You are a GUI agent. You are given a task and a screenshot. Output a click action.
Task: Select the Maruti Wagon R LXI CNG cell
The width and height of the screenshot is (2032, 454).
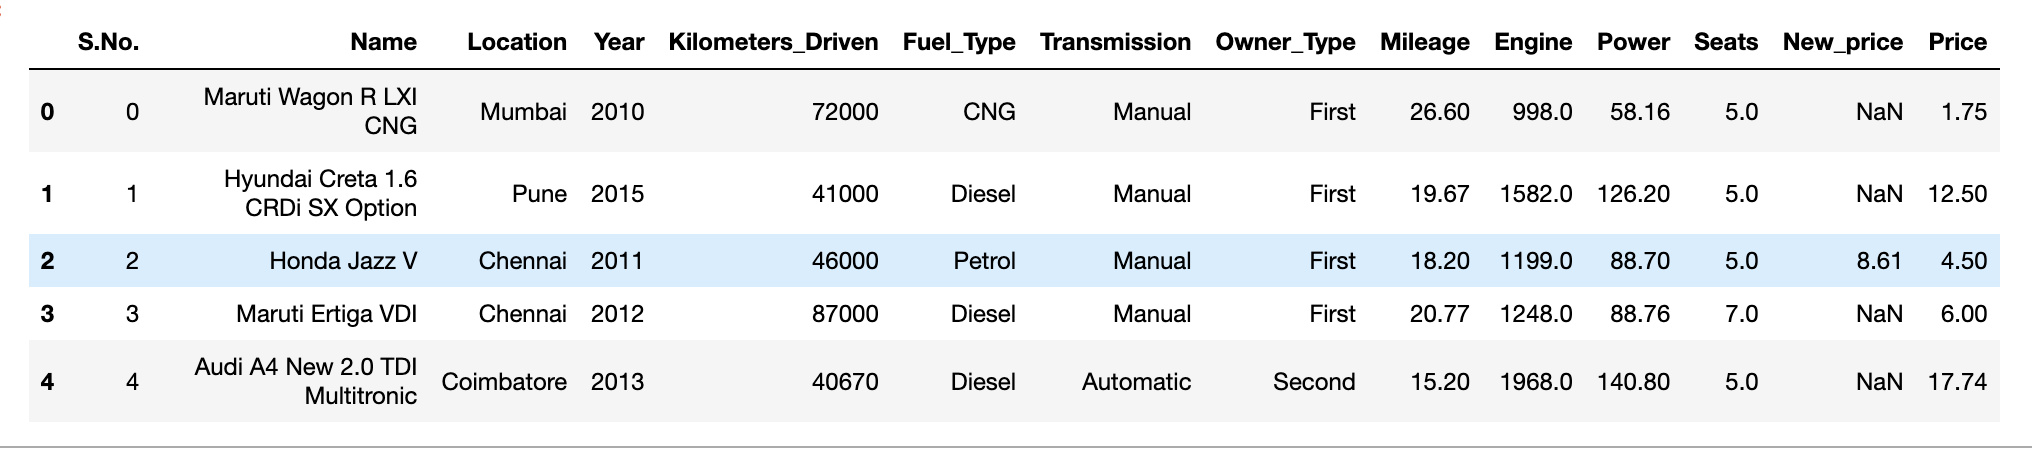click(310, 111)
